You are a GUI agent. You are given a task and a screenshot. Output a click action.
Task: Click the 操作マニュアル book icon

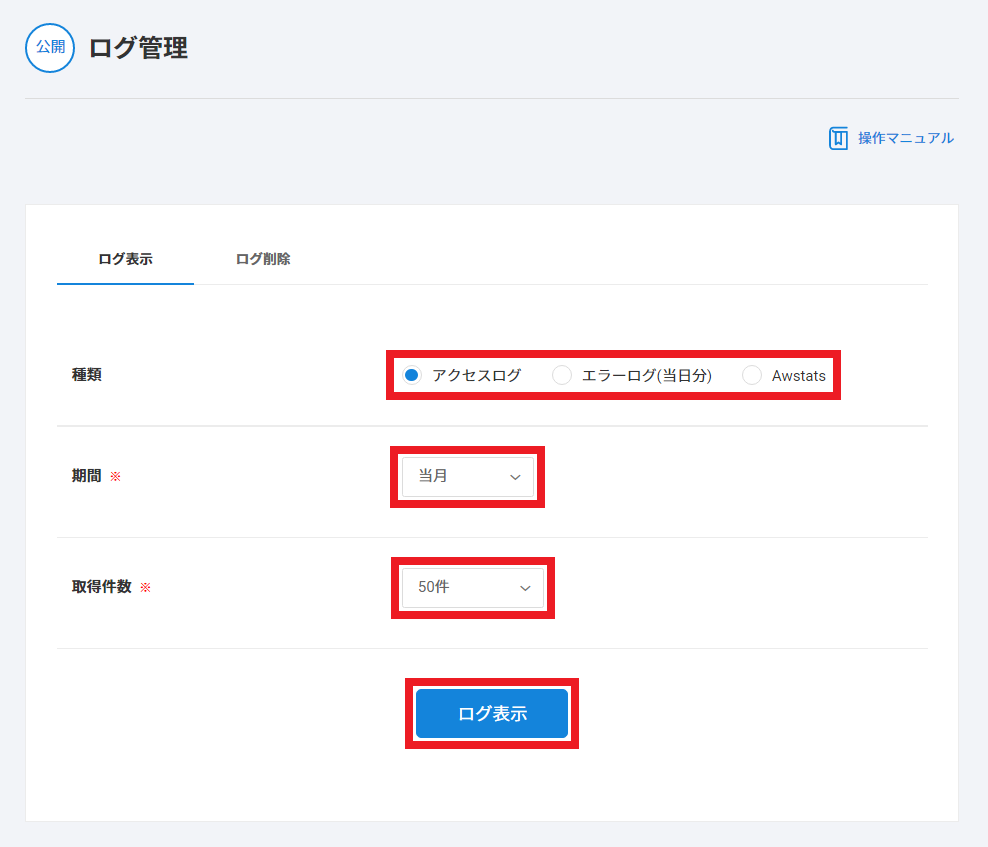pos(838,138)
